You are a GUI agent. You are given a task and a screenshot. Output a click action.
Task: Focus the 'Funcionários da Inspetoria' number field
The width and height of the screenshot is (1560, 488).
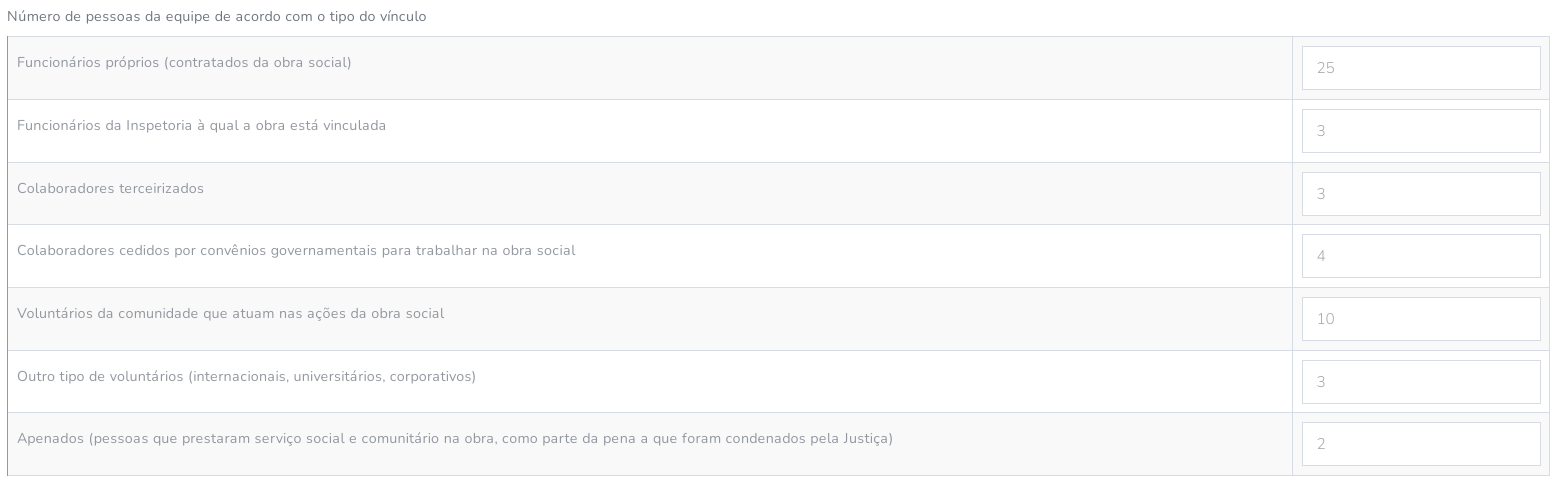(1420, 131)
